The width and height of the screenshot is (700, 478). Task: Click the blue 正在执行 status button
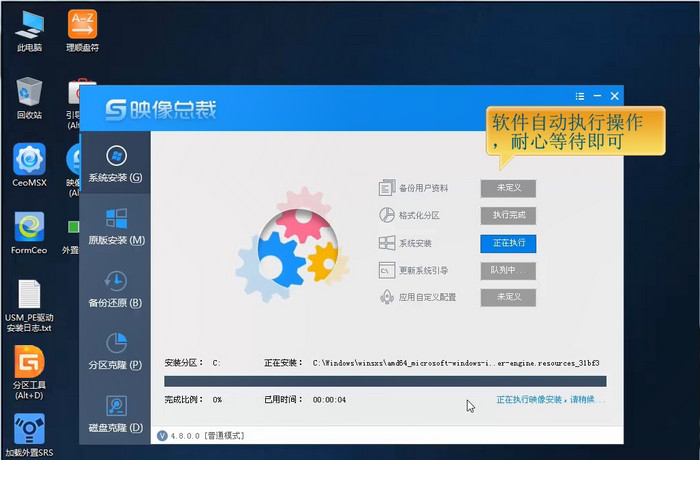(508, 243)
